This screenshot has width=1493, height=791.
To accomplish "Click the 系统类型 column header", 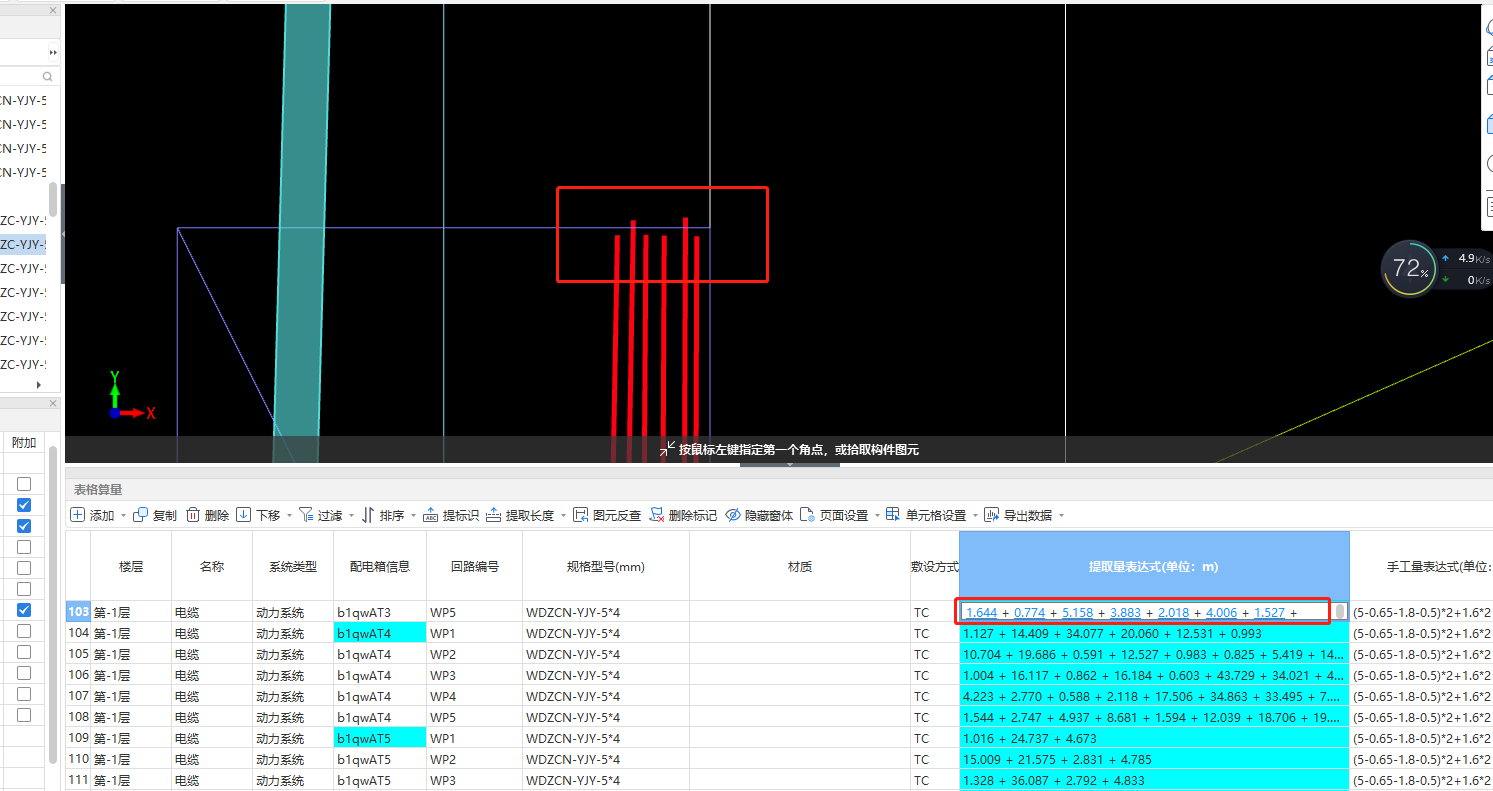I will (293, 566).
